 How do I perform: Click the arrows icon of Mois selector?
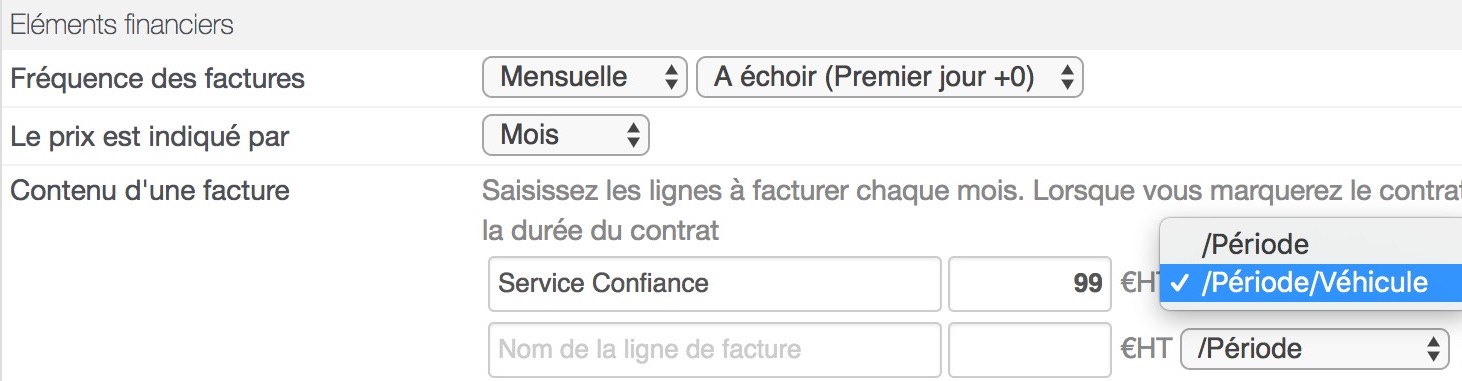click(632, 136)
